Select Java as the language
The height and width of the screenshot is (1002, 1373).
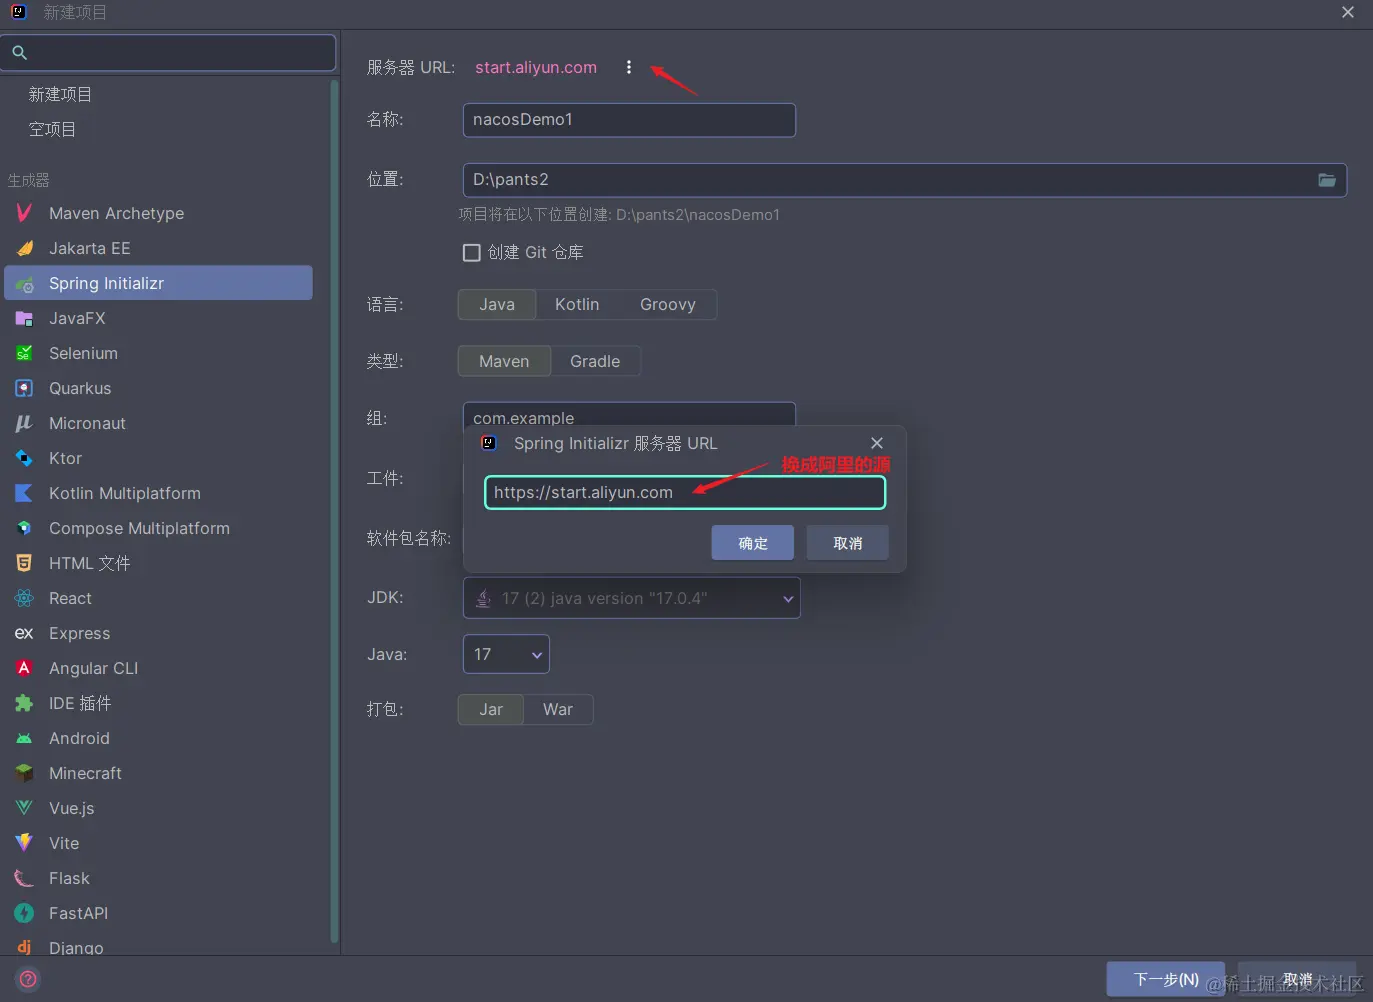click(497, 304)
